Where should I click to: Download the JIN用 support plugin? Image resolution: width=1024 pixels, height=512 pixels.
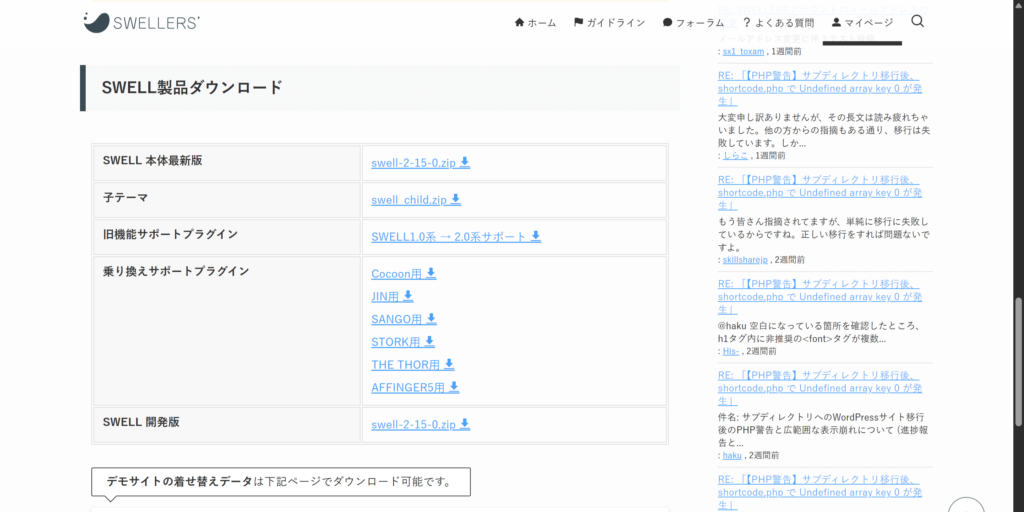pos(392,296)
